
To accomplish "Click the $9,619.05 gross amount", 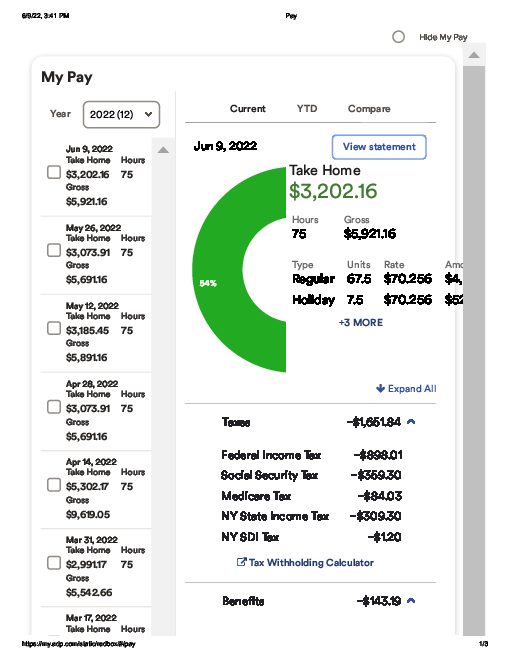I will (88, 514).
